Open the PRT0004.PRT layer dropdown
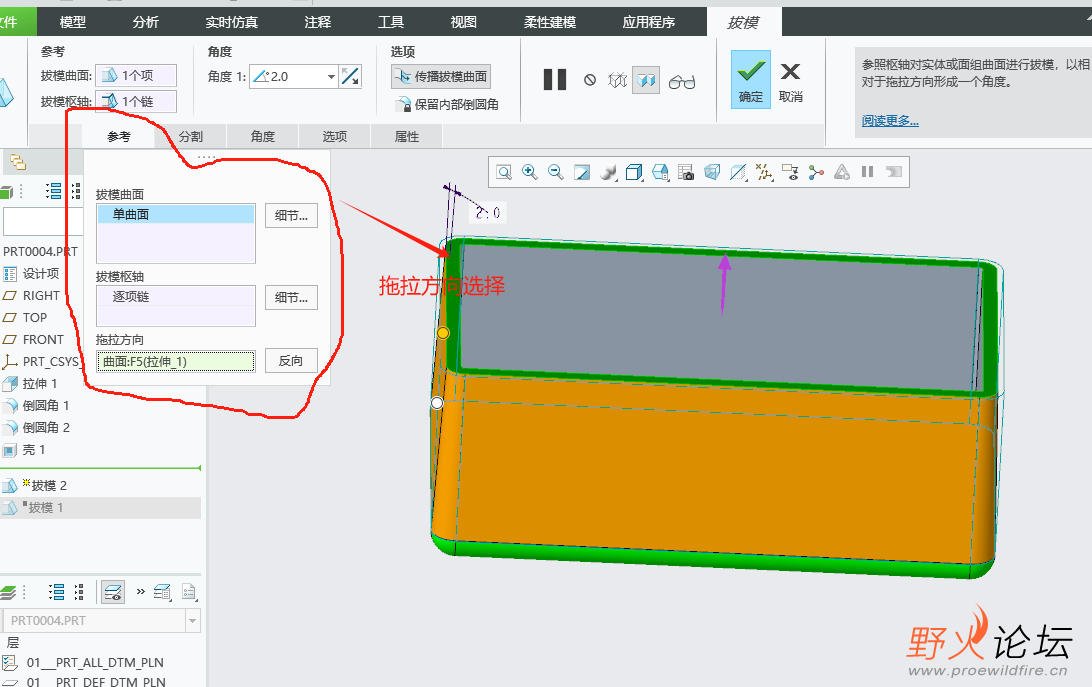The image size is (1092, 687). [x=193, y=621]
